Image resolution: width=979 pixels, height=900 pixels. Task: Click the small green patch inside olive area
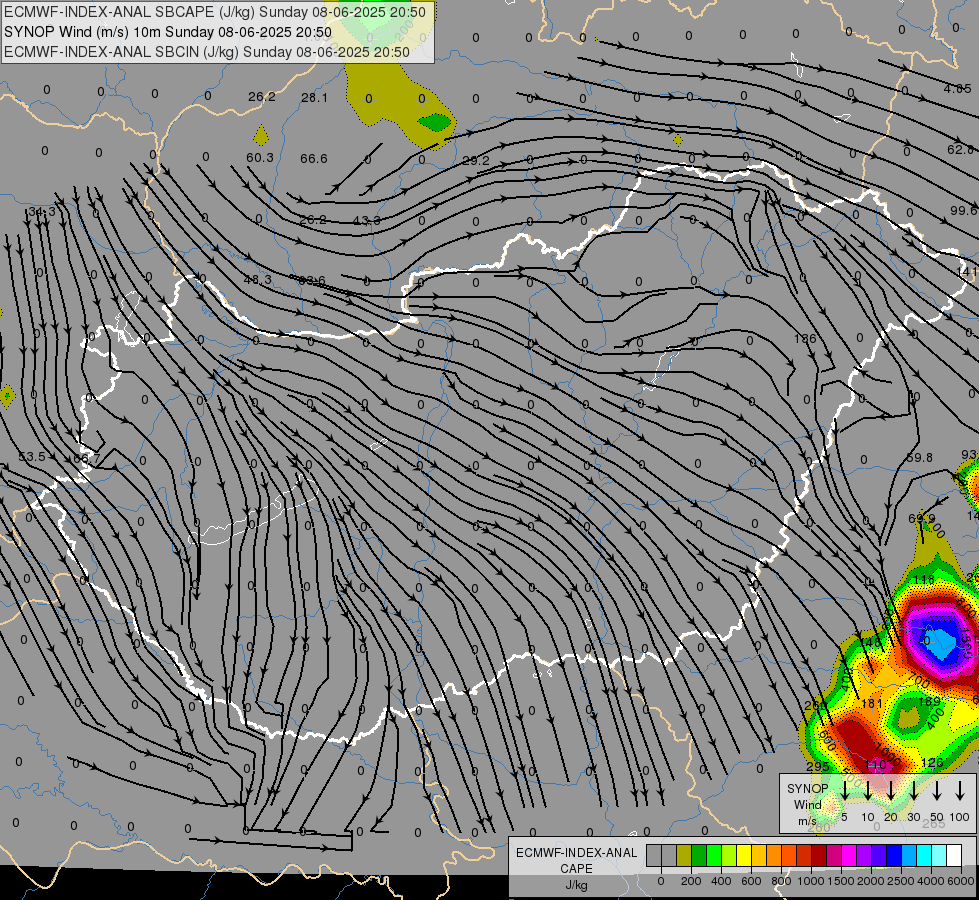click(434, 122)
